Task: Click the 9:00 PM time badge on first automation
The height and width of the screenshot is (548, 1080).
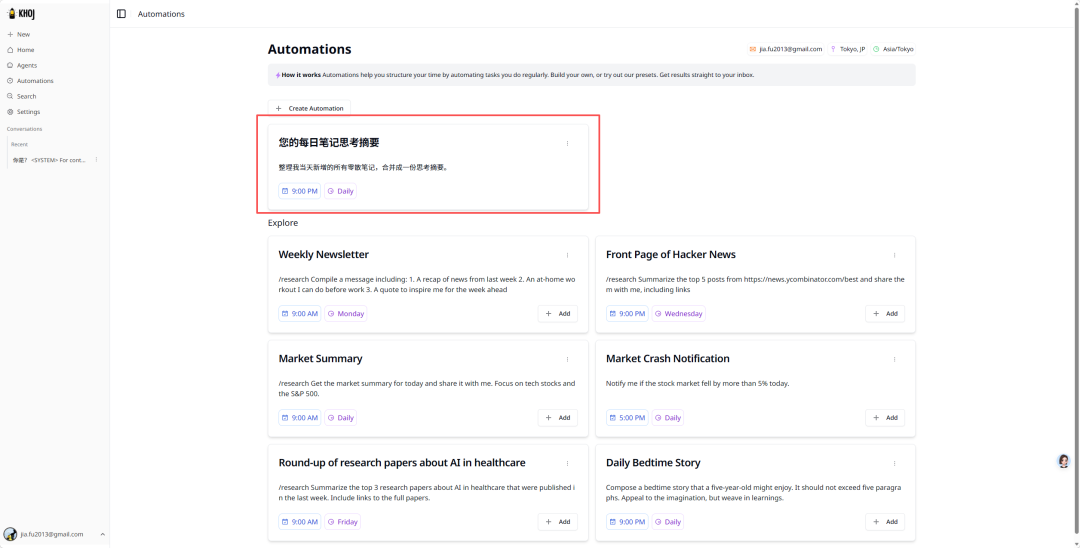Action: [x=300, y=191]
